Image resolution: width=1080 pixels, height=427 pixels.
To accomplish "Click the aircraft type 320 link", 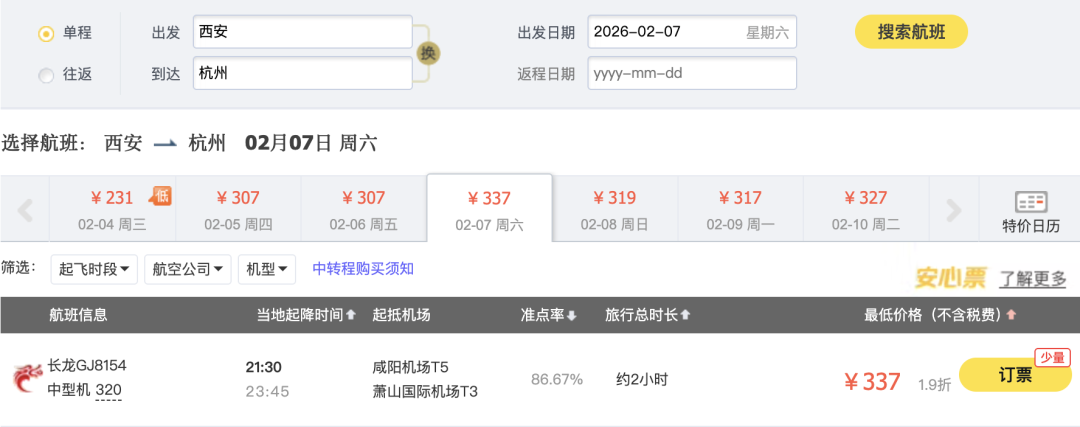I will pos(108,390).
